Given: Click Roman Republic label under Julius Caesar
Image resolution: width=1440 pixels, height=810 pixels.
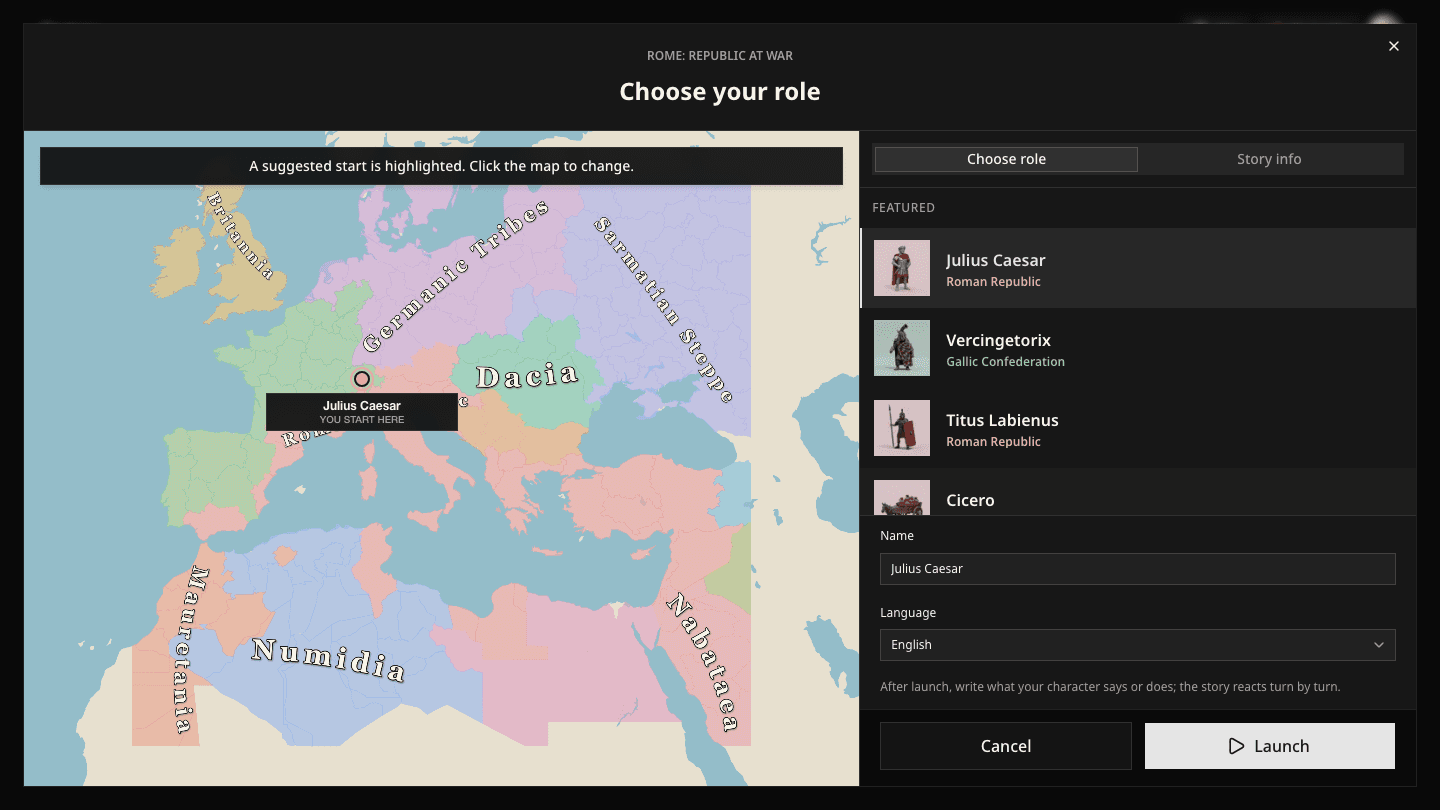Looking at the screenshot, I should 993,282.
